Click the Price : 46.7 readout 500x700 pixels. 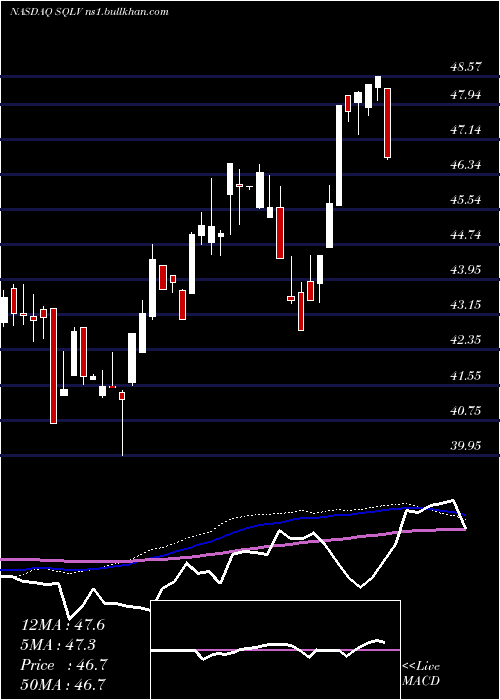point(63,665)
